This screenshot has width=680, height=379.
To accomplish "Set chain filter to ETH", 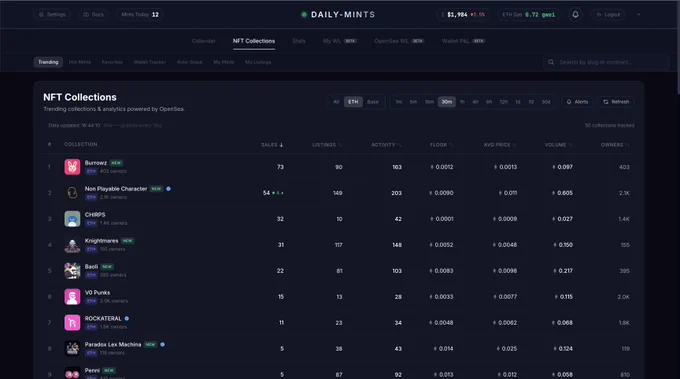I will tap(353, 102).
